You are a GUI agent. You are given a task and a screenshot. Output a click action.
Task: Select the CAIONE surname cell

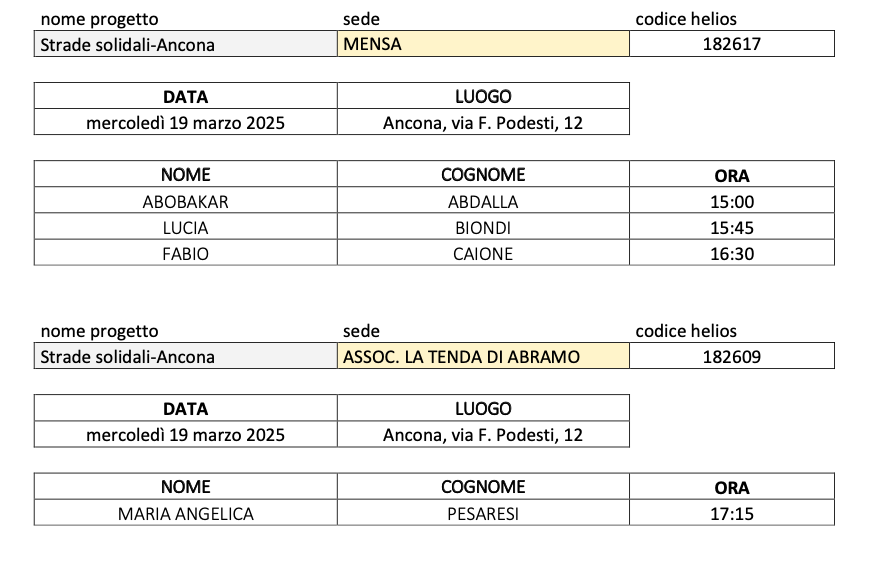(483, 253)
